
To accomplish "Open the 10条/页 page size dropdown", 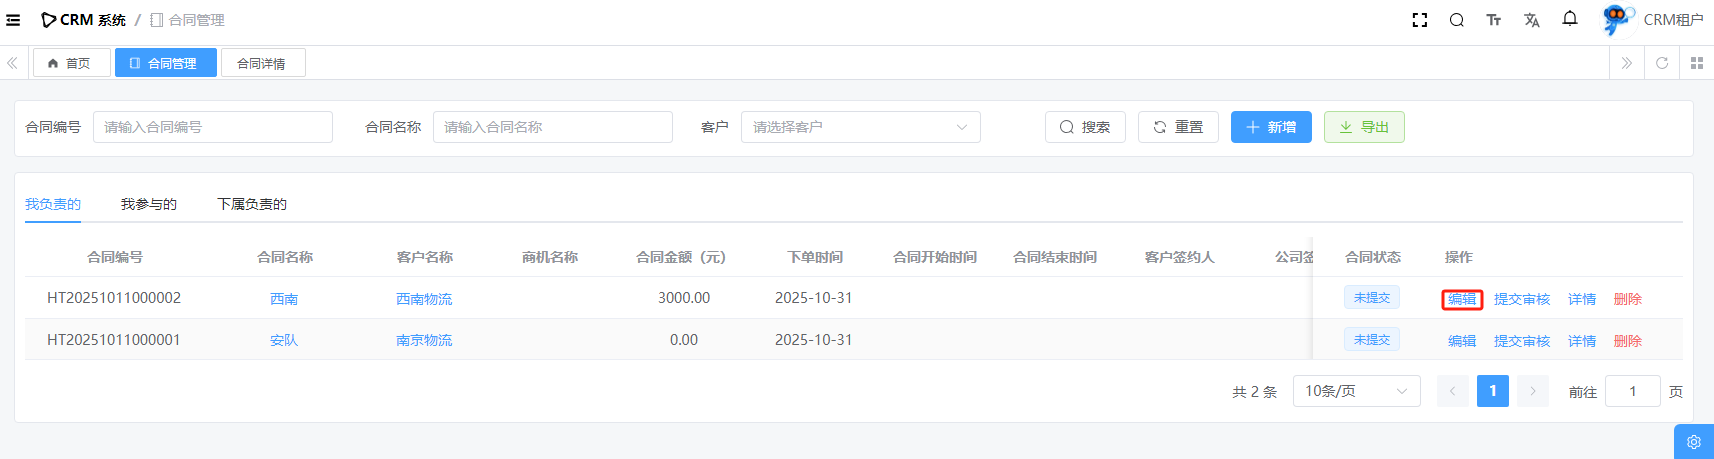I will pos(1356,391).
